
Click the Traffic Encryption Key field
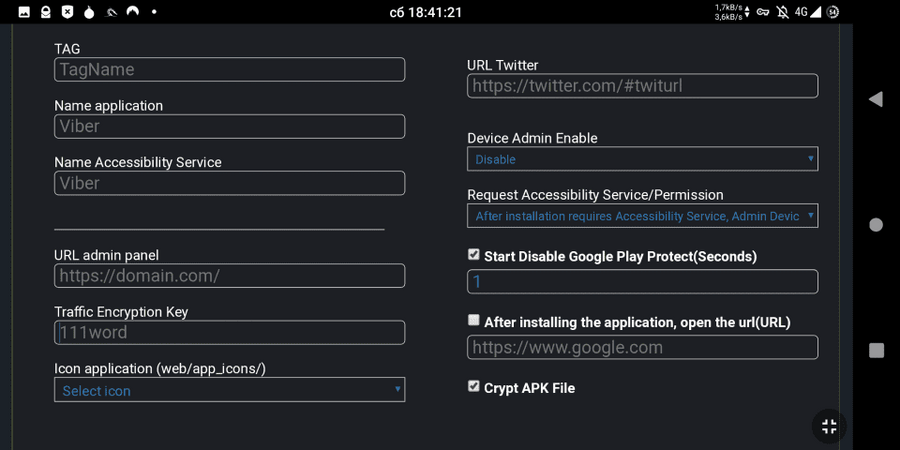230,332
